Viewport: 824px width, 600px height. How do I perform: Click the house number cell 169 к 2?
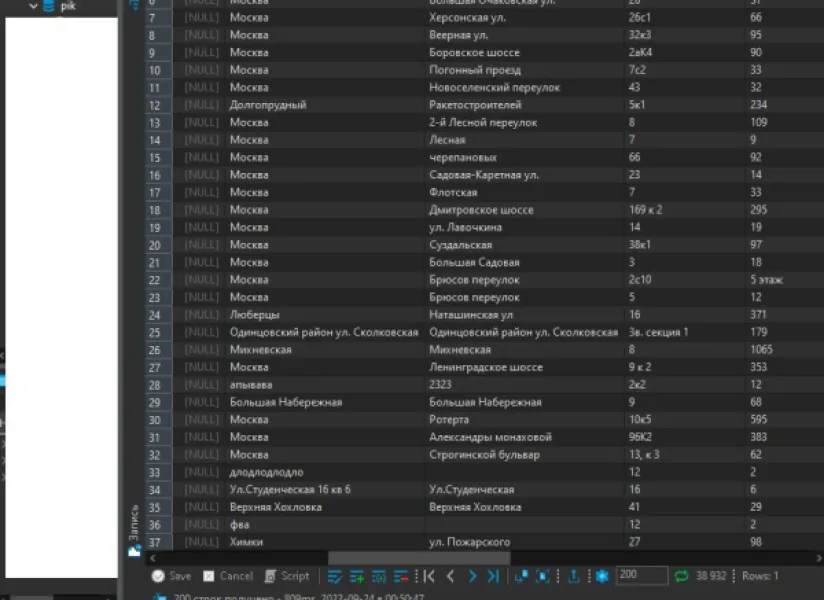pyautogui.click(x=684, y=210)
